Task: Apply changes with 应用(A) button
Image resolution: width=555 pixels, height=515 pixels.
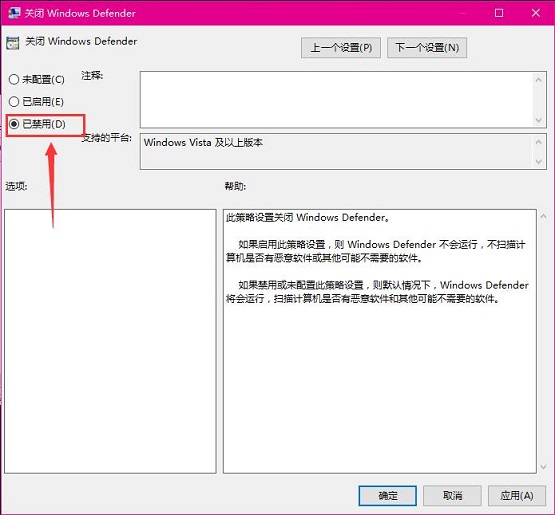Action: coord(517,496)
